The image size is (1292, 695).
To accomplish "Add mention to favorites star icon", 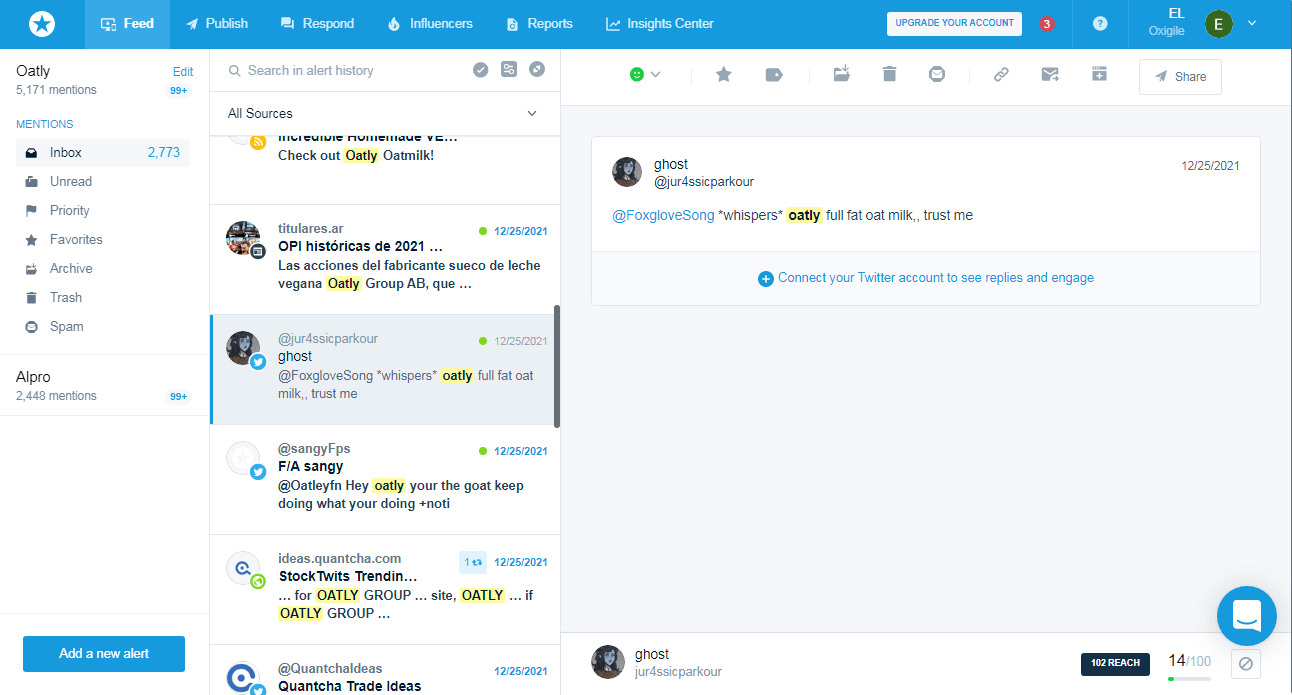I will 724,74.
